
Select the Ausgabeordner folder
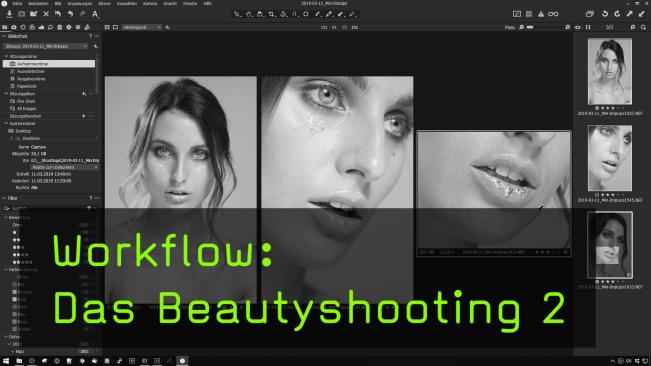tap(31, 79)
